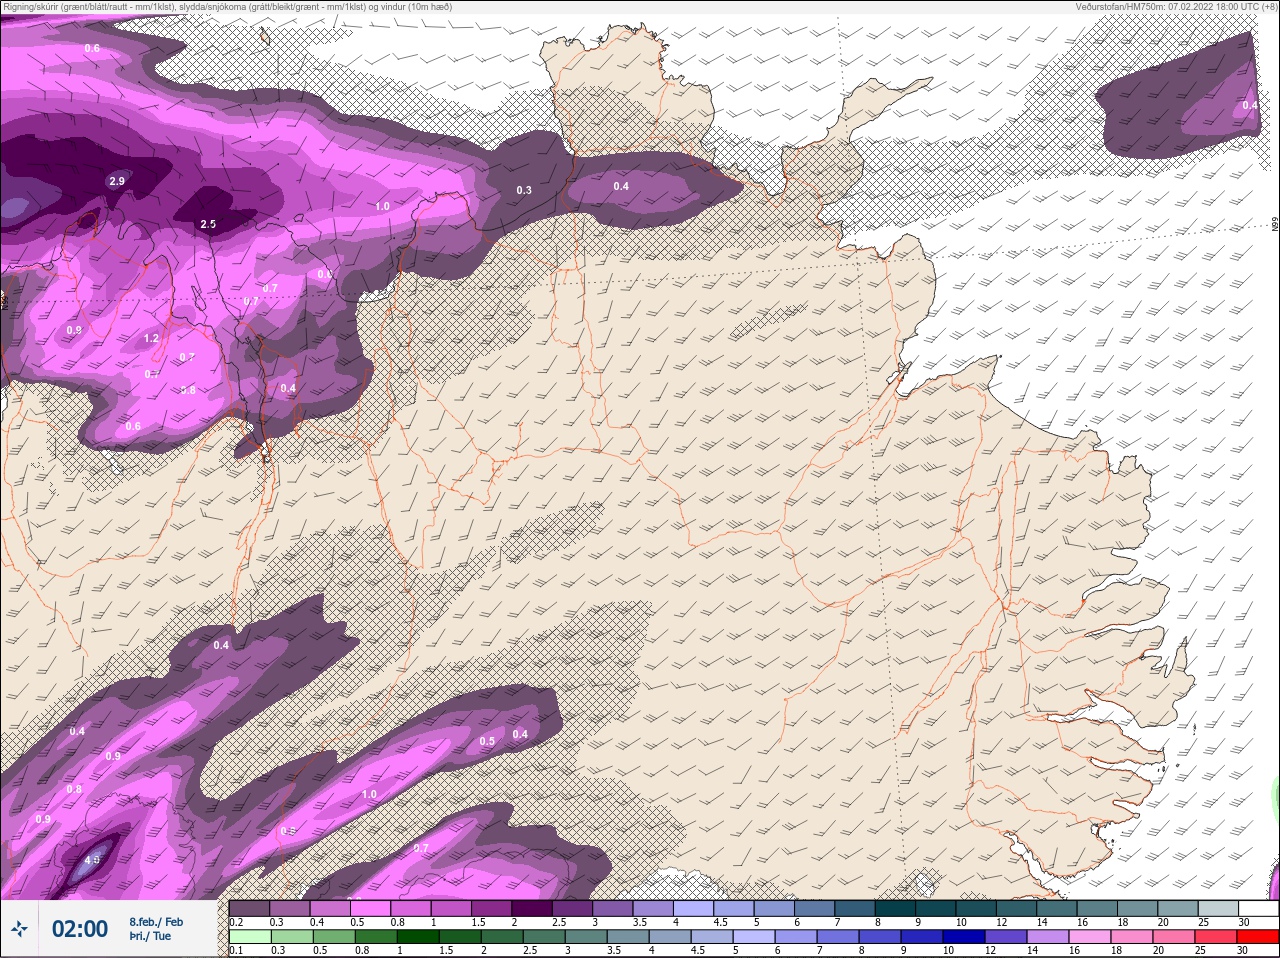Click the 2.9 precipitation value on the map

(x=117, y=181)
